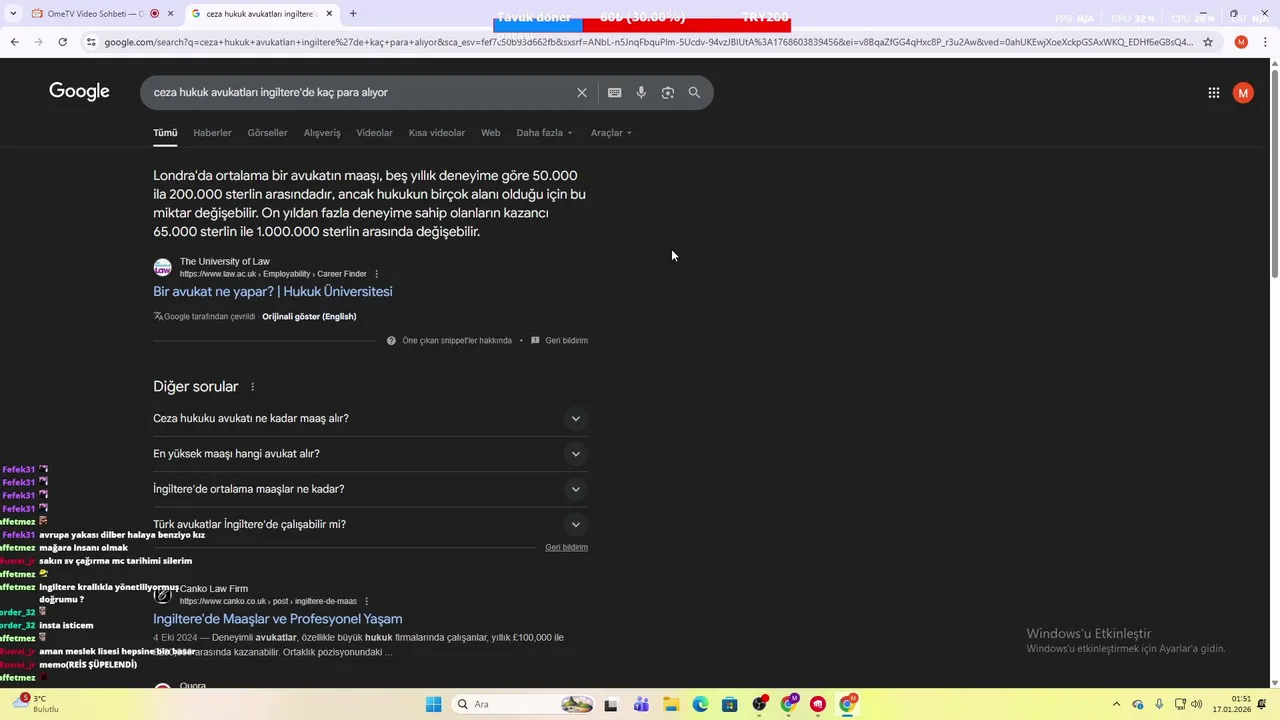The height and width of the screenshot is (720, 1280).
Task: Start voice search with the microphone
Action: (x=641, y=92)
